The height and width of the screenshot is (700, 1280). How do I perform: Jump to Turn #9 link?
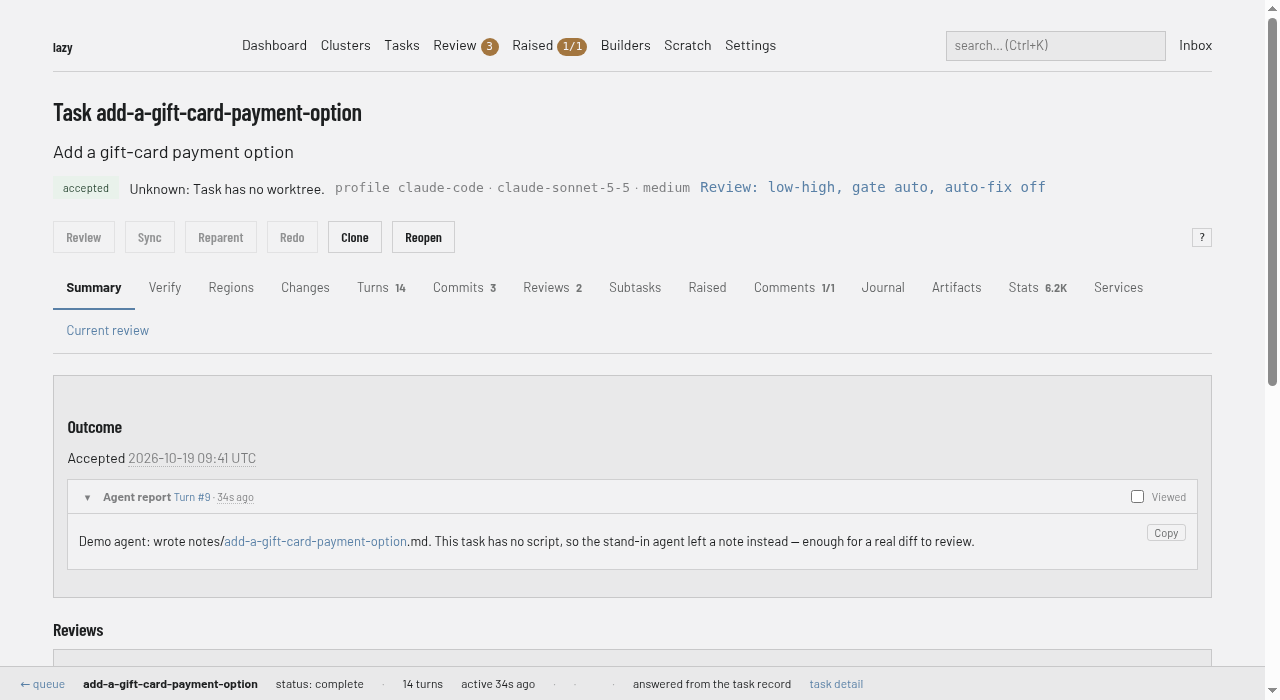[192, 497]
